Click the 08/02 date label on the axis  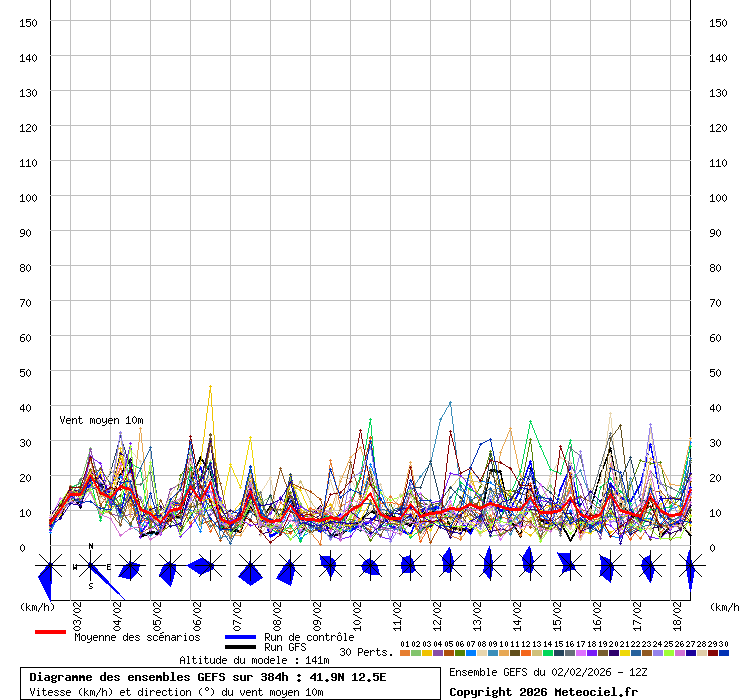[277, 611]
